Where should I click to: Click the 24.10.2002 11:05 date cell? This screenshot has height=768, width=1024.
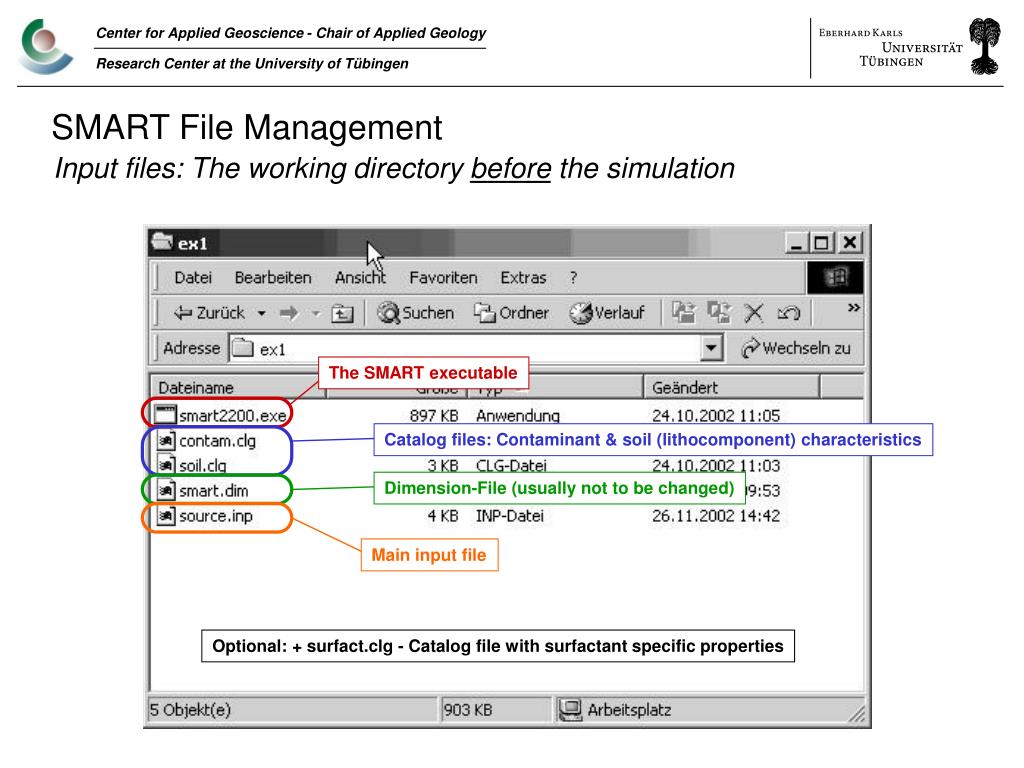point(716,415)
